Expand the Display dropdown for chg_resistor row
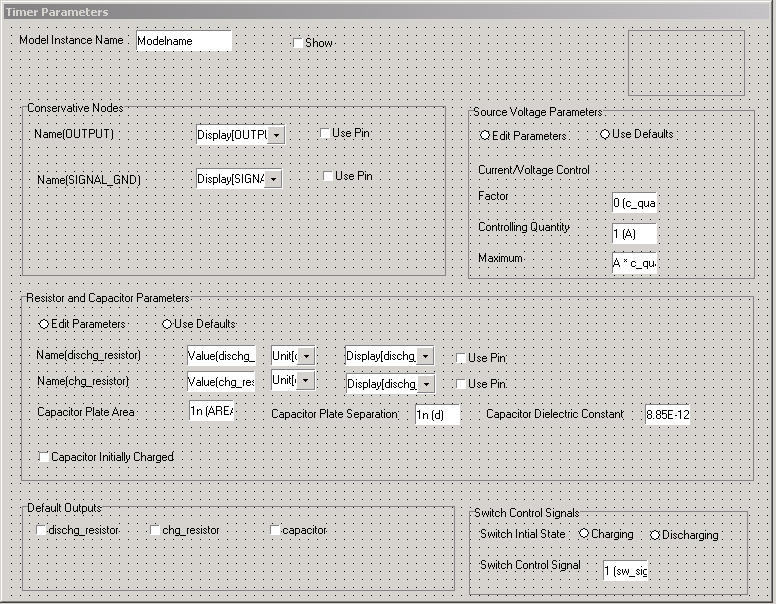This screenshot has height=604, width=776. [426, 384]
